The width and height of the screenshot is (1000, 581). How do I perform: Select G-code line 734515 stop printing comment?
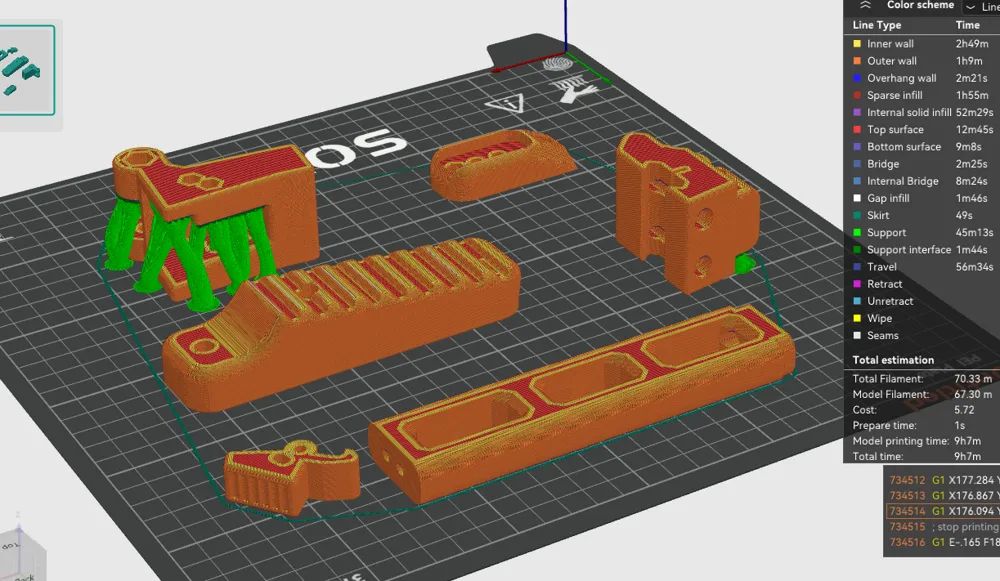[x=940, y=526]
